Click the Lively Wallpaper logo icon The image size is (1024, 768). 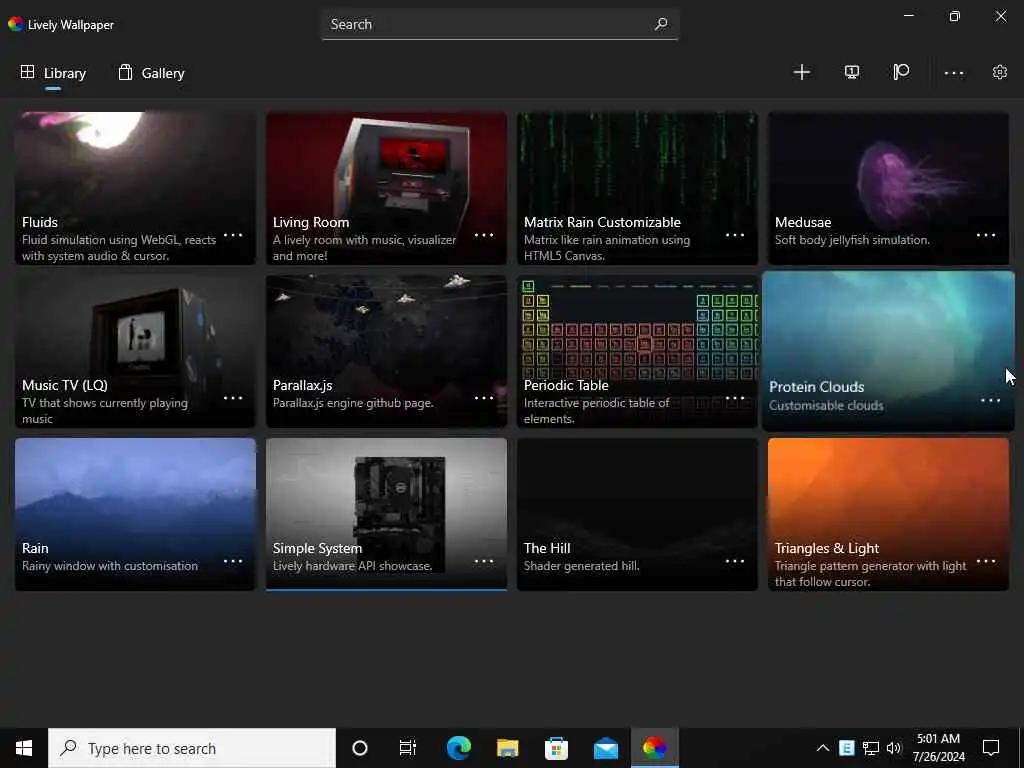point(15,25)
